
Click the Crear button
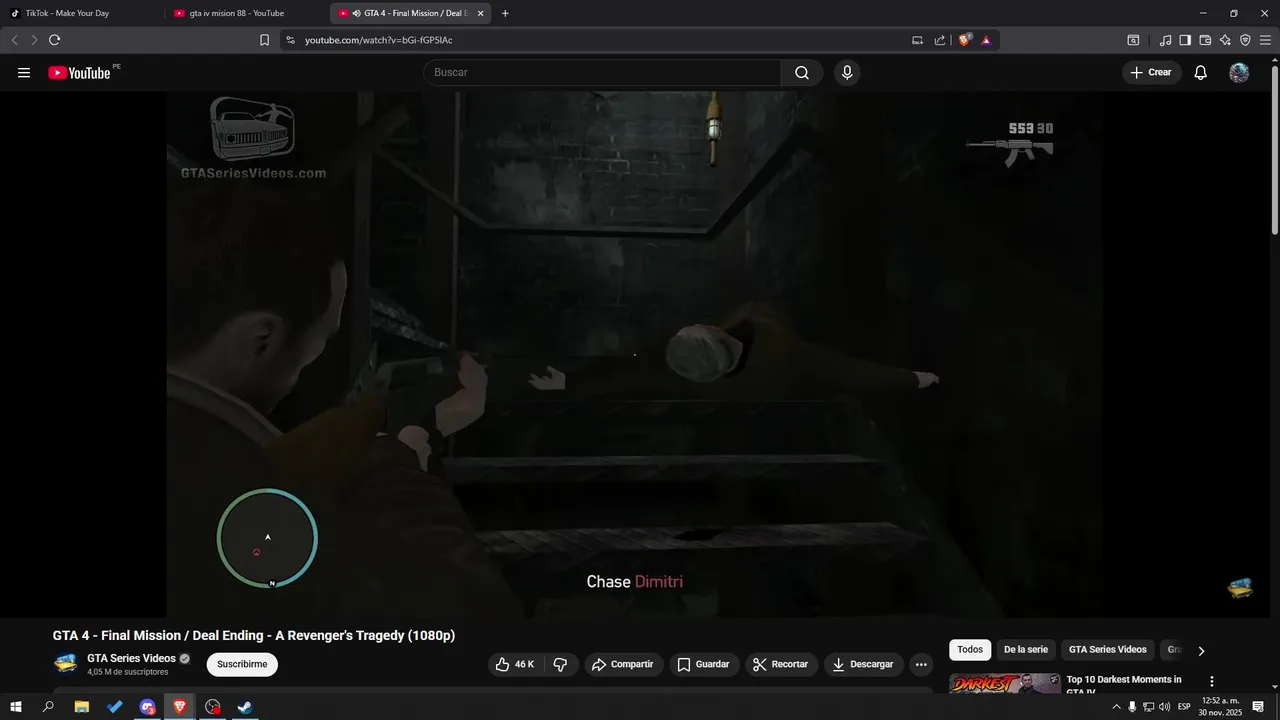point(1151,73)
